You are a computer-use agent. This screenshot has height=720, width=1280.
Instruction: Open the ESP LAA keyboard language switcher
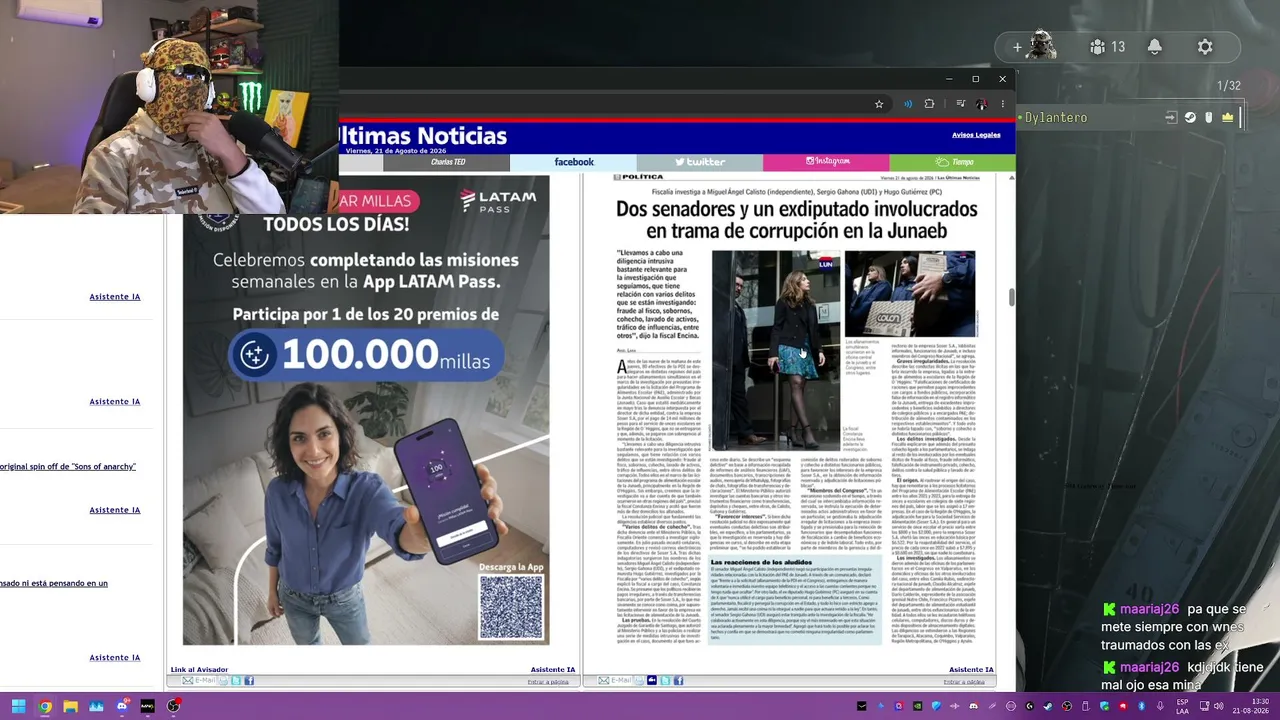click(x=1183, y=706)
